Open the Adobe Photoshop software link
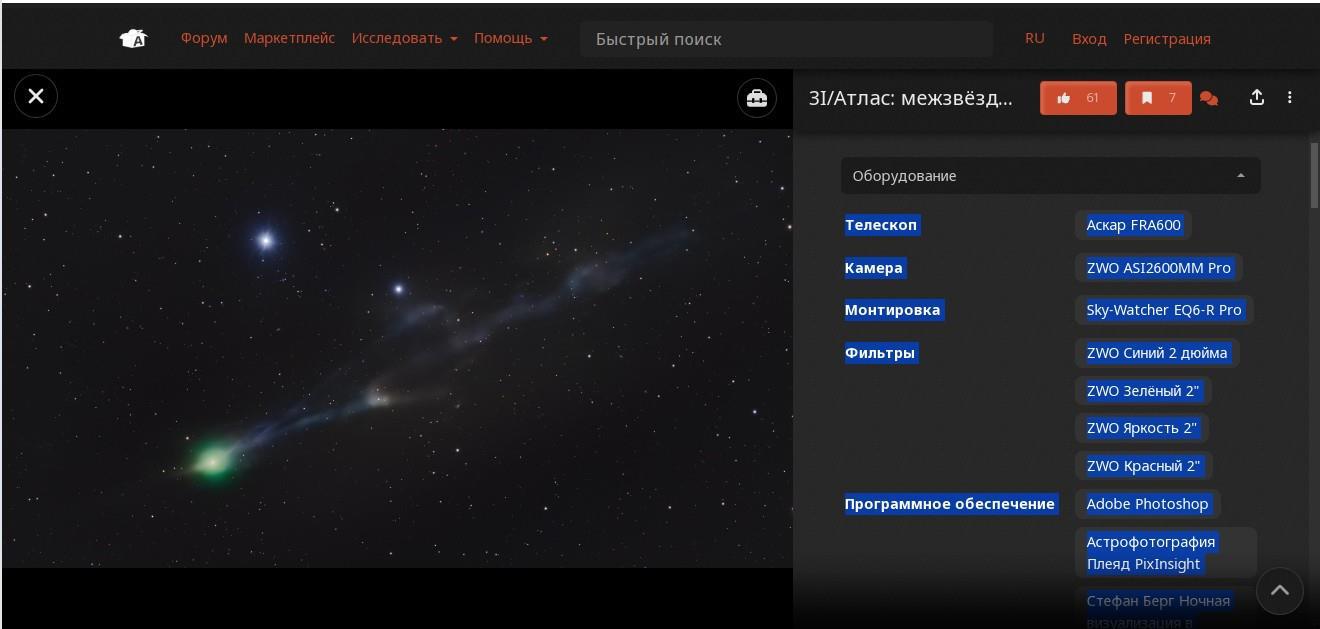 point(1147,504)
